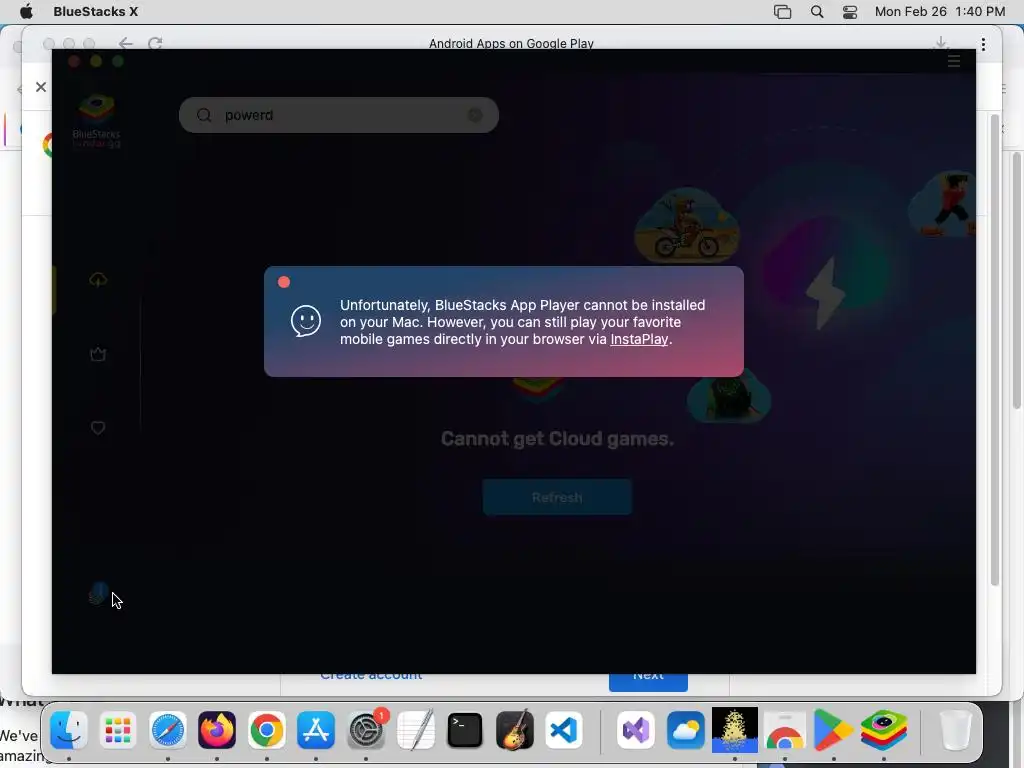Reload the Android Apps on Google Play page

pos(155,44)
